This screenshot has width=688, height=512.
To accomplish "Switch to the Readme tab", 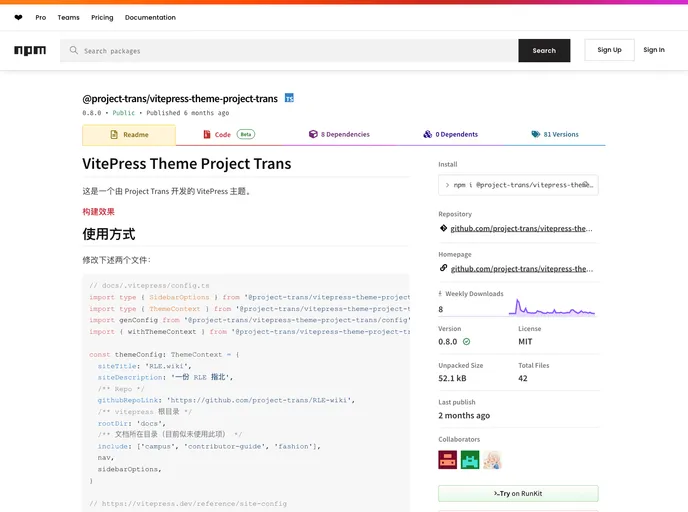I will pos(129,135).
